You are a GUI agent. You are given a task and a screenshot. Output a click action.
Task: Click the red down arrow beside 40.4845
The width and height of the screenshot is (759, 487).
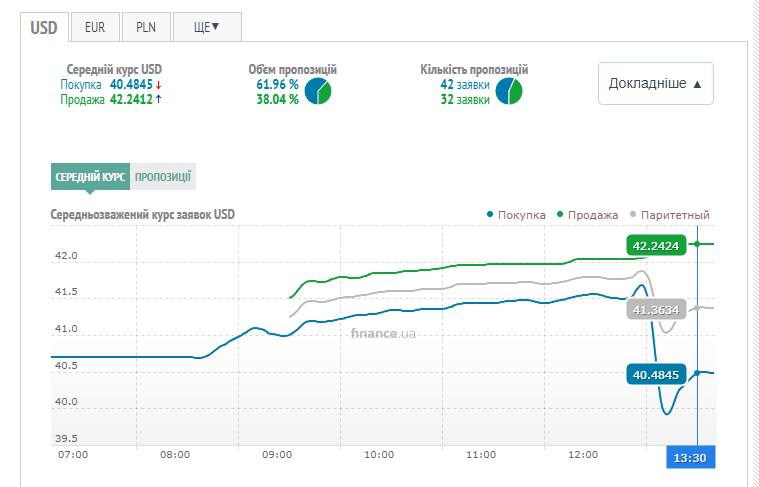158,85
